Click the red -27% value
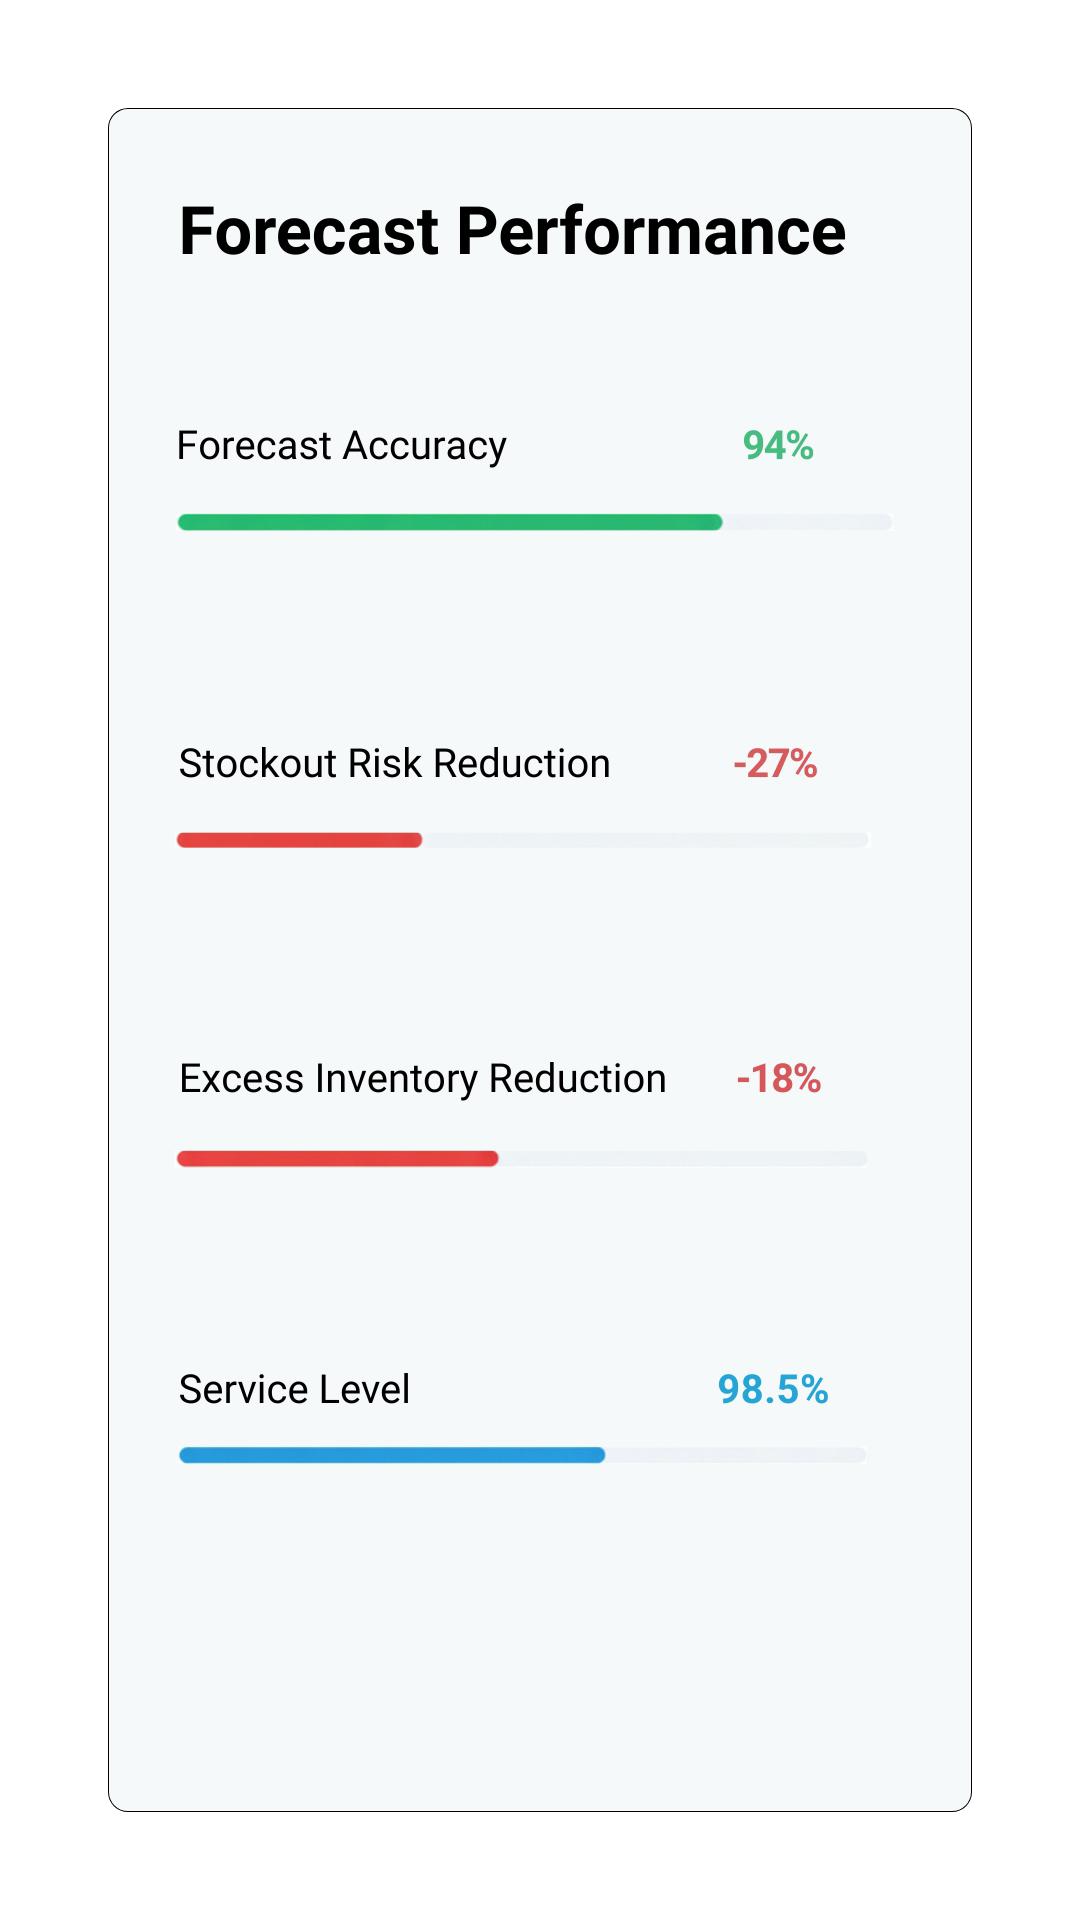The height and width of the screenshot is (1920, 1080). tap(775, 764)
